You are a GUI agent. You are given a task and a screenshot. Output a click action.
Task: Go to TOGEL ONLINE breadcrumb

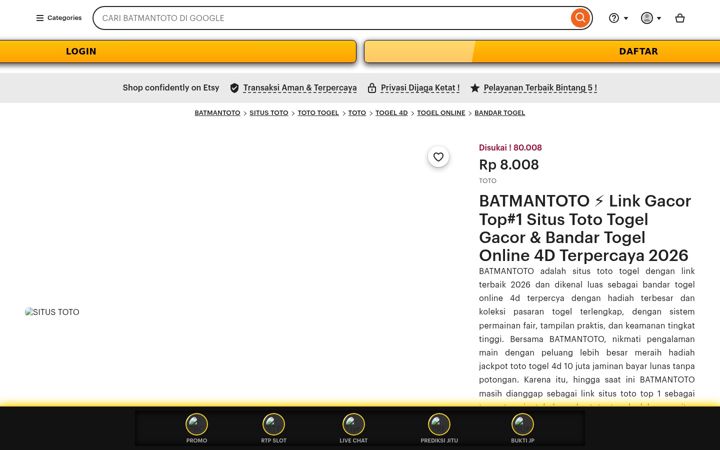441,113
